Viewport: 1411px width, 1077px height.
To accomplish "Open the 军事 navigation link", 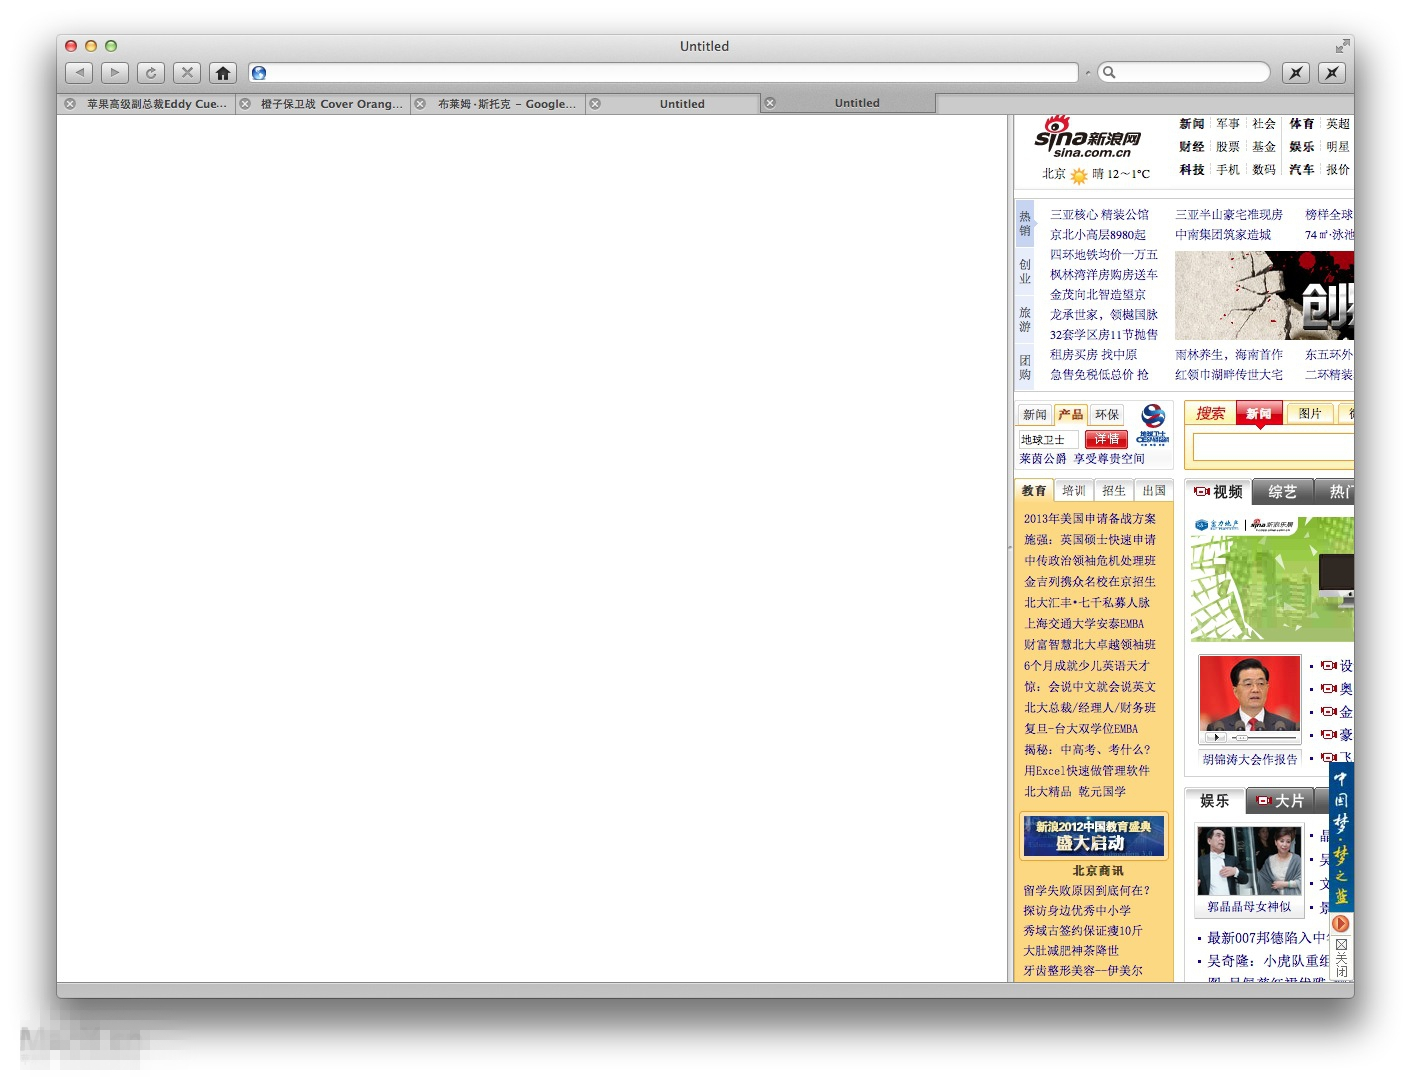I will pyautogui.click(x=1228, y=124).
